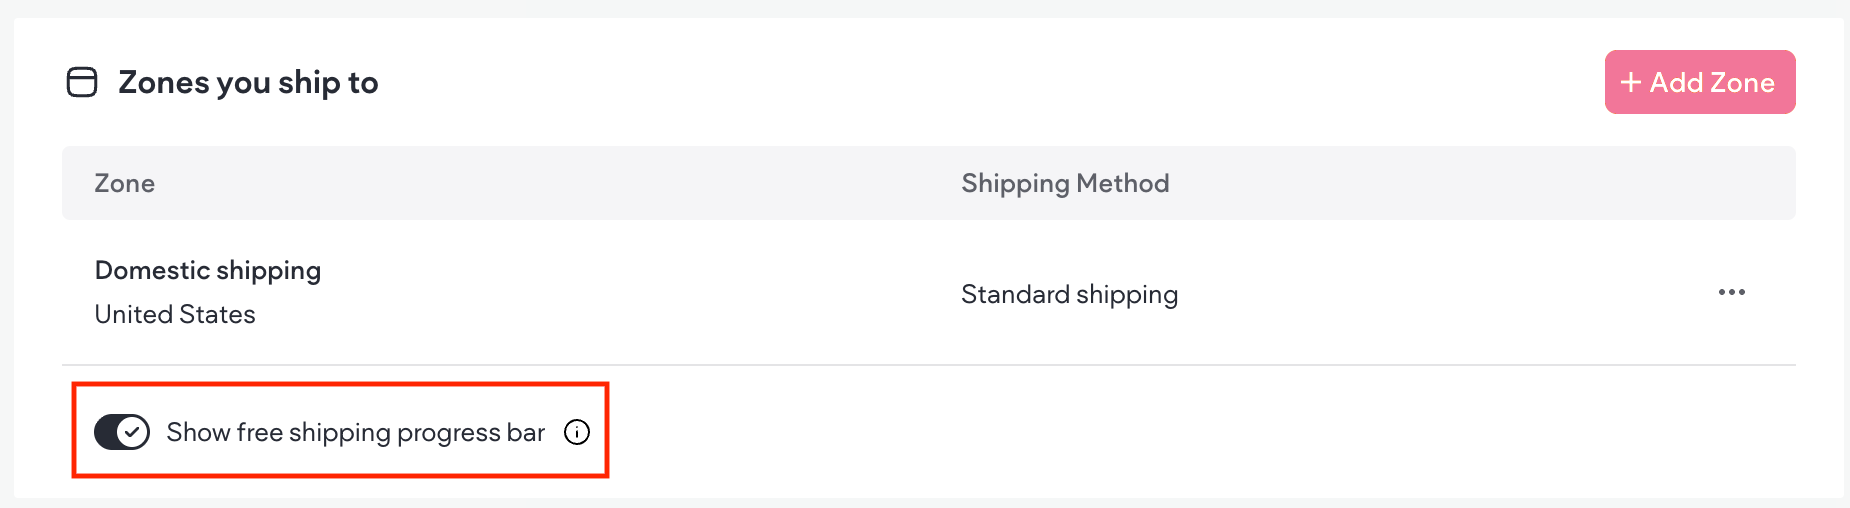Screen dimensions: 1850x508
Task: Click the Standard shipping method text
Action: 1069,294
